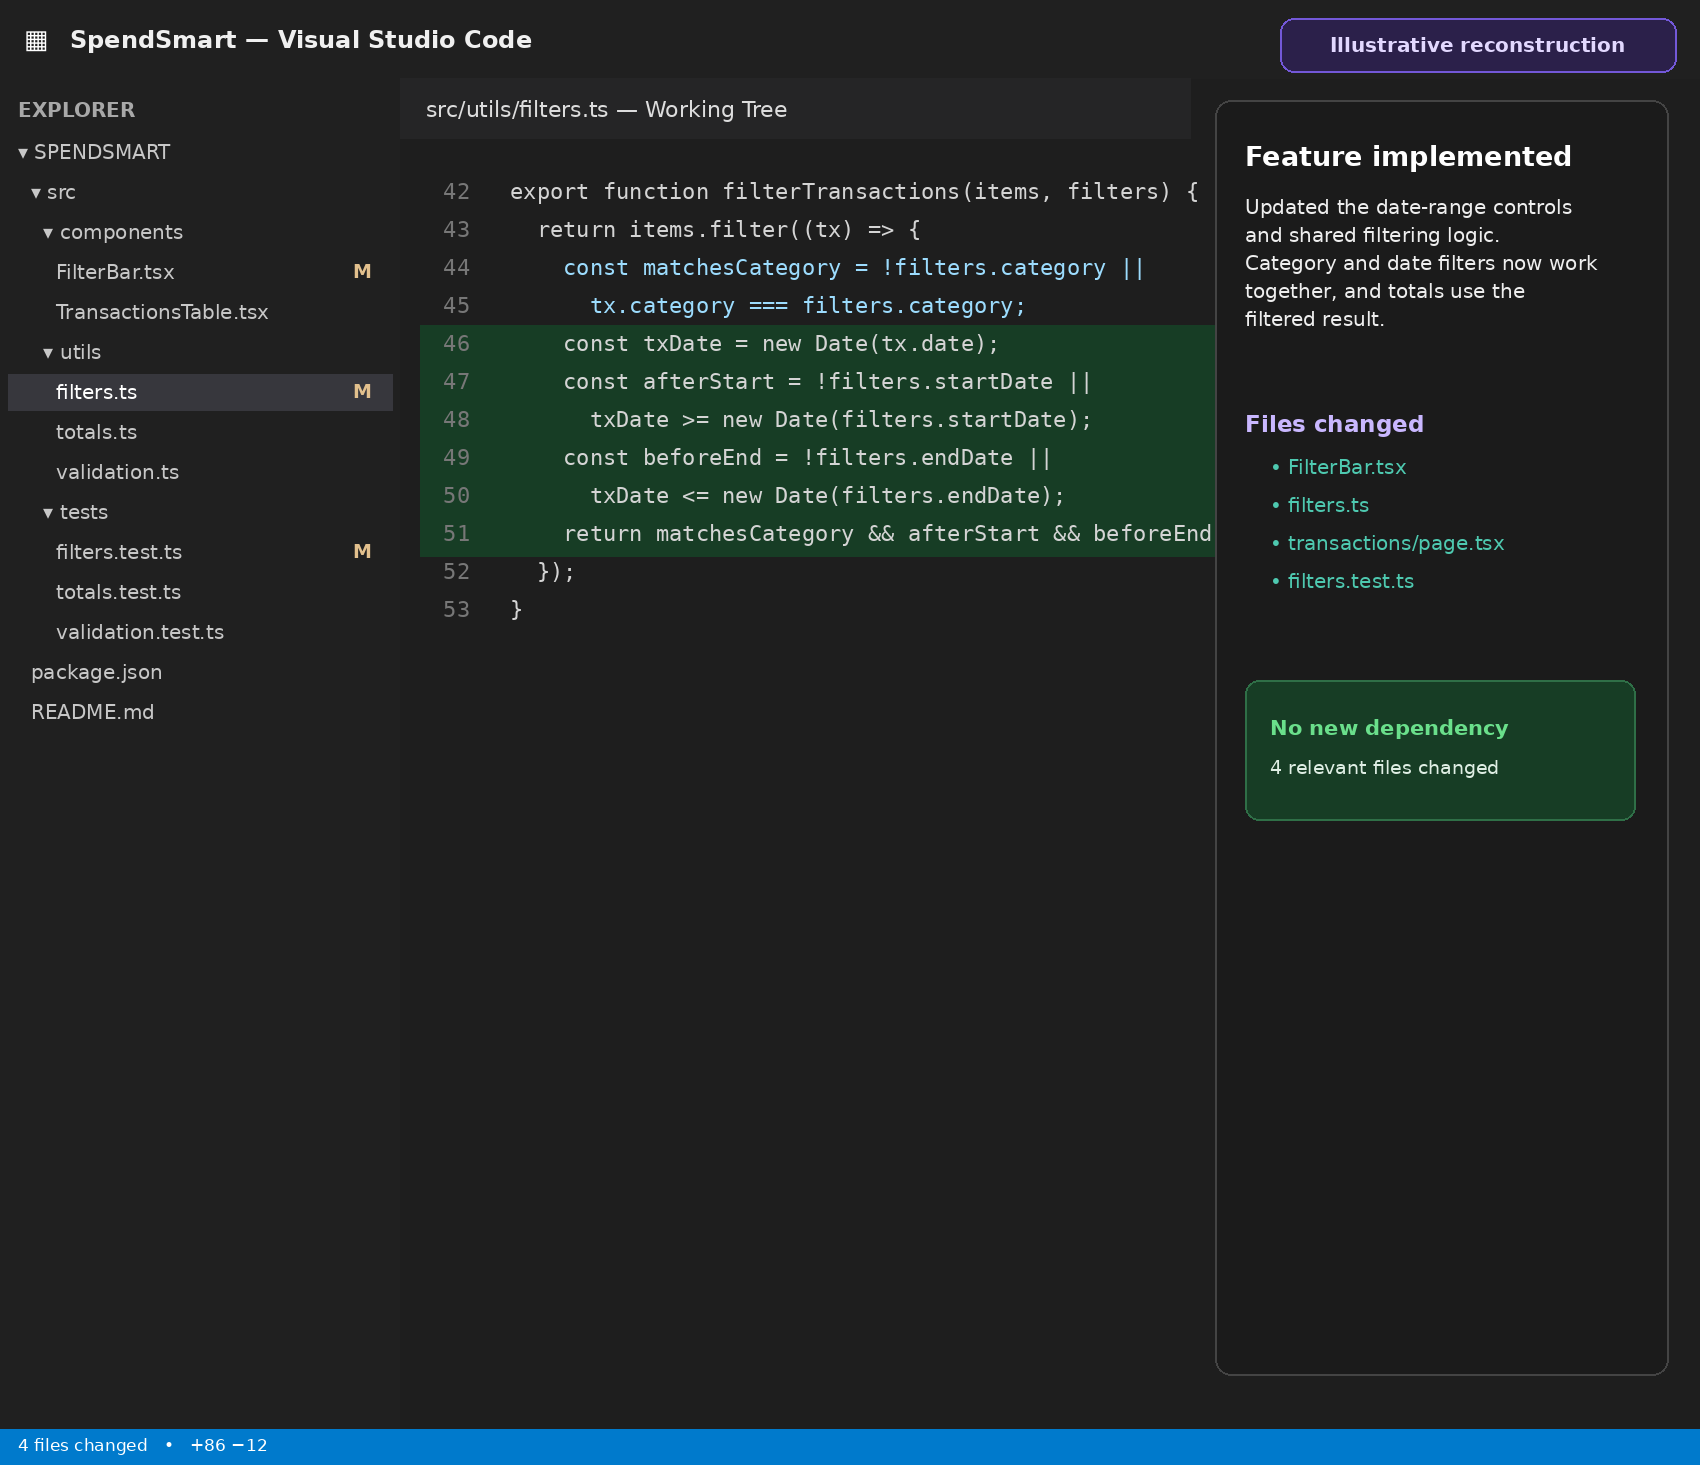1700x1465 pixels.
Task: Click filters.ts link under Files changed
Action: click(x=1328, y=505)
